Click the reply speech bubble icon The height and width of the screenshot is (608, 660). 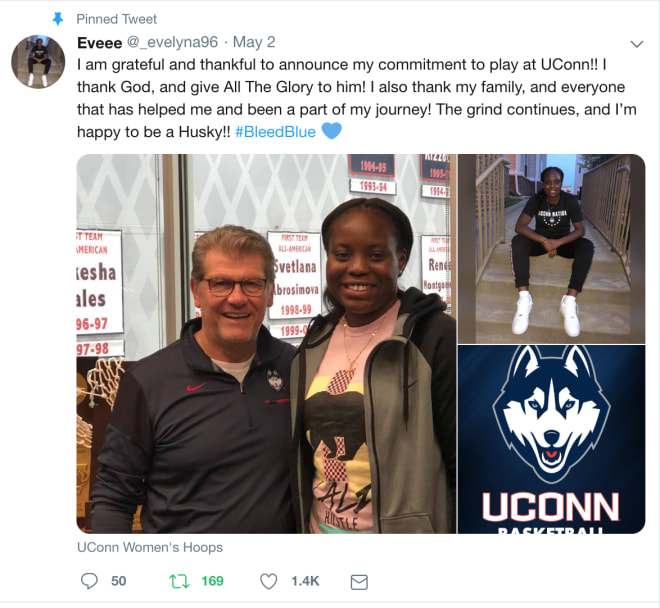(x=89, y=581)
